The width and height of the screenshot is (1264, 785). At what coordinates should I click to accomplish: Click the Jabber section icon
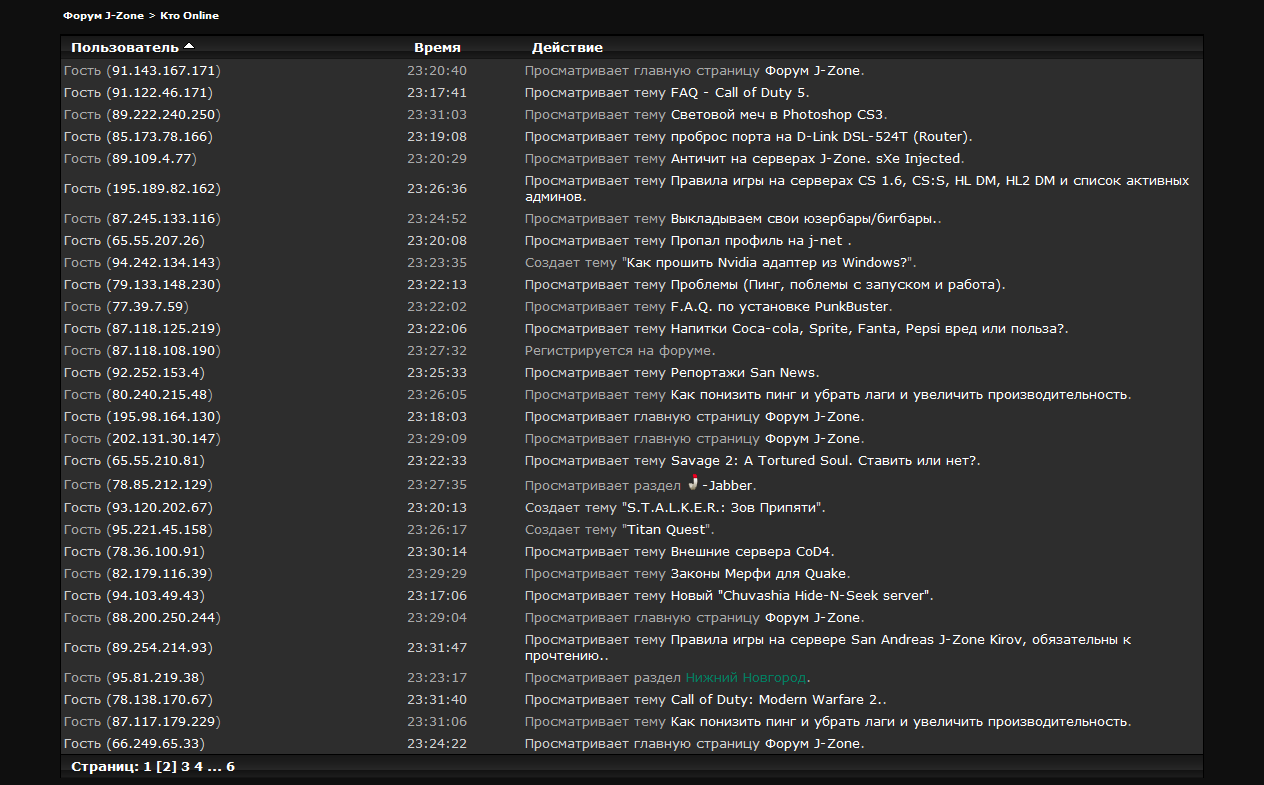pyautogui.click(x=694, y=482)
